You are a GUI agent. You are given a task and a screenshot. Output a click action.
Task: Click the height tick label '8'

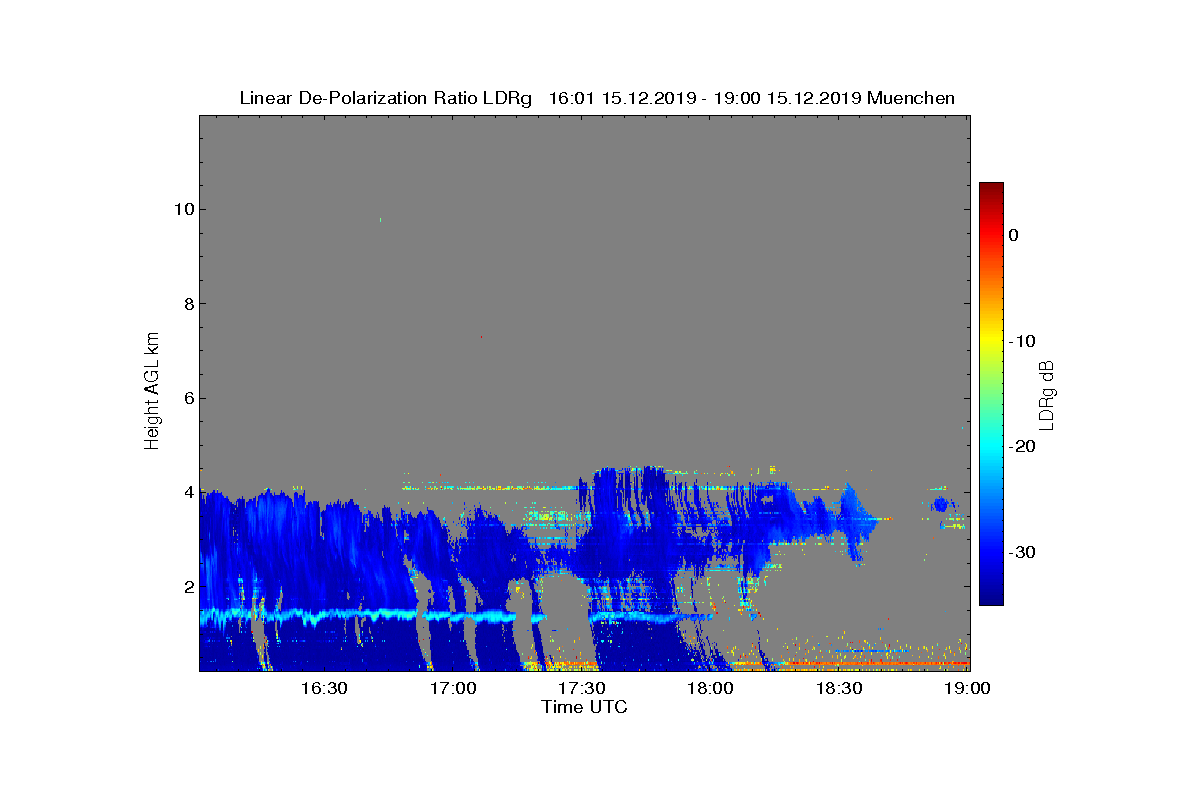(x=188, y=304)
